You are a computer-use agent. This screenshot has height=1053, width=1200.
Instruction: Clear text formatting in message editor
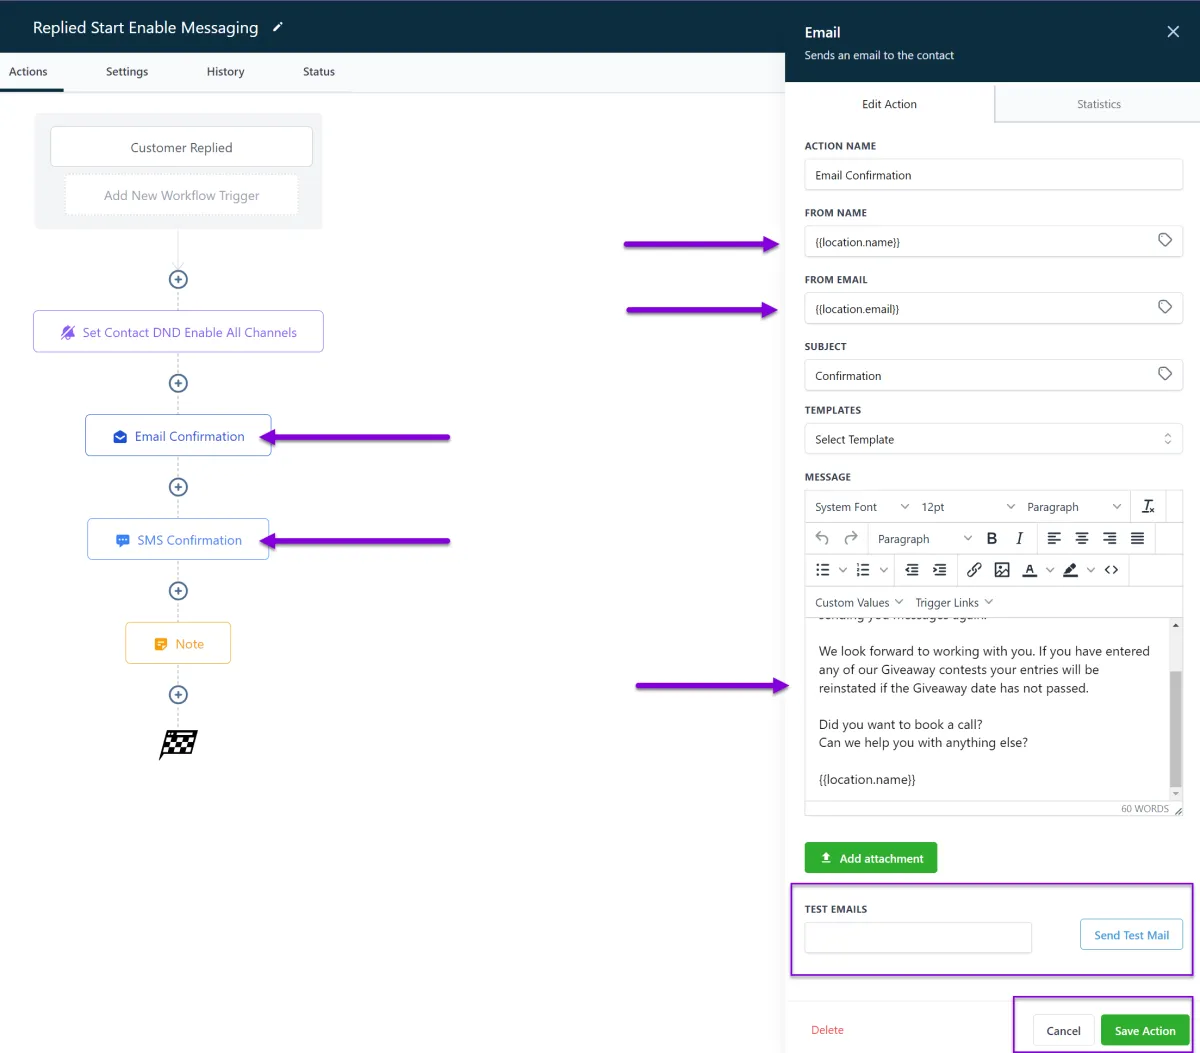1148,507
